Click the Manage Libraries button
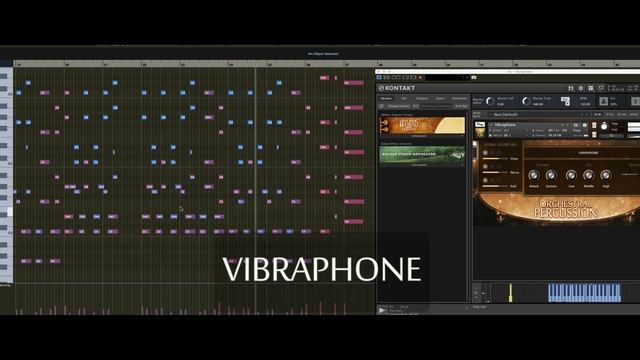 [398, 106]
